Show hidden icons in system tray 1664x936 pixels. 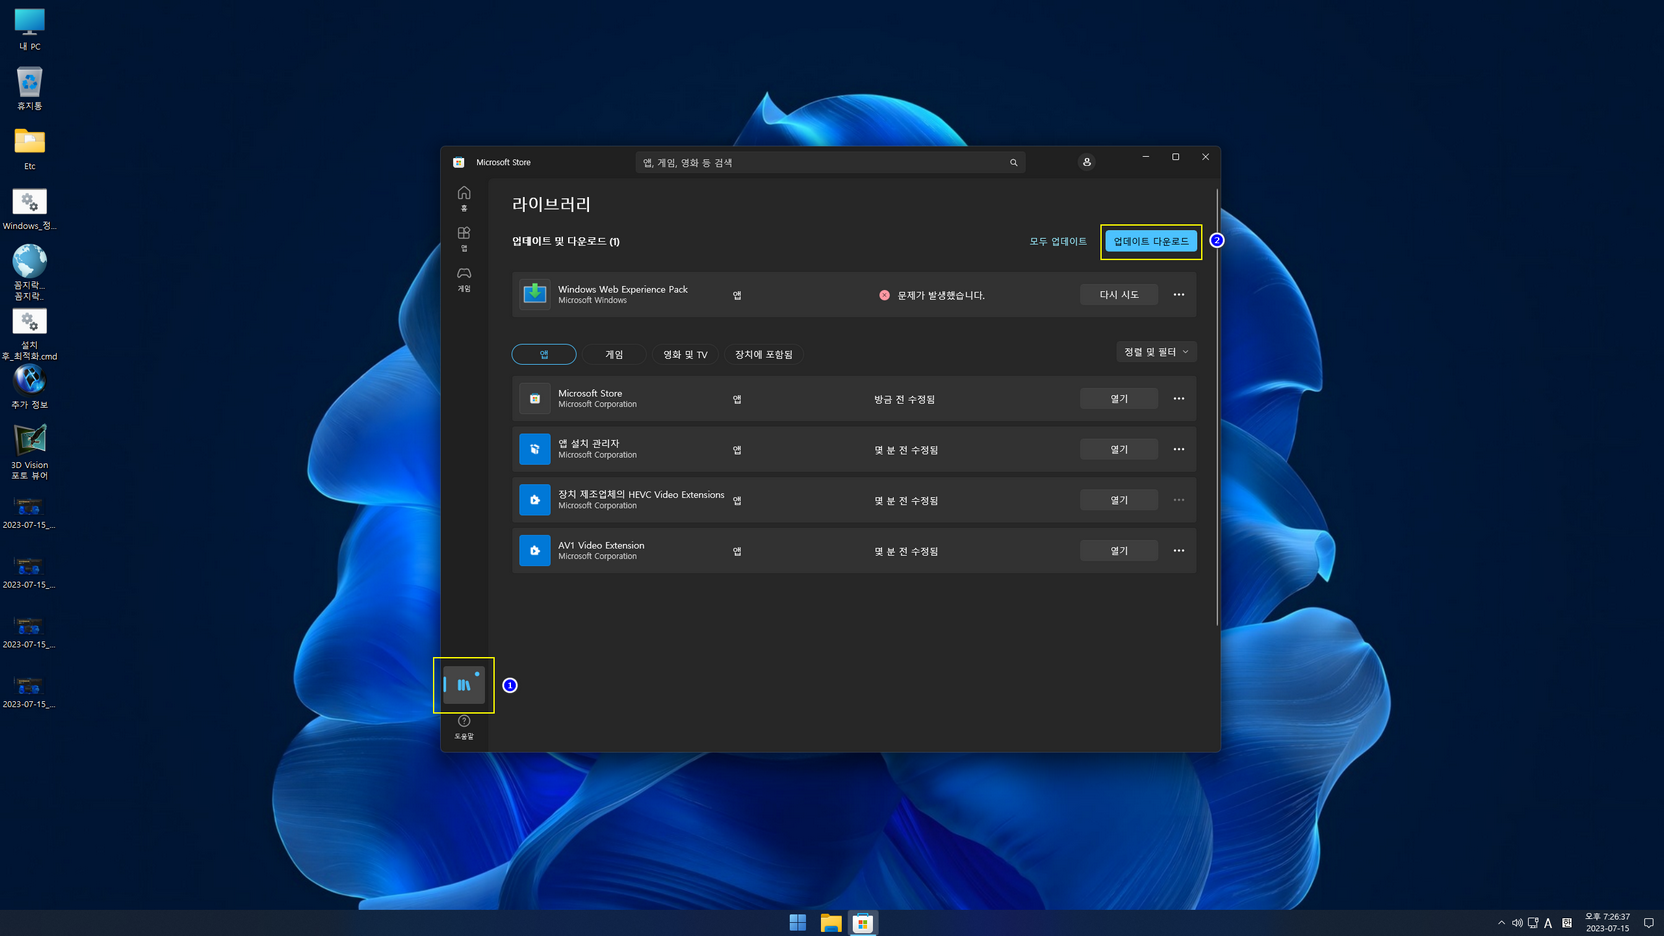(1501, 923)
